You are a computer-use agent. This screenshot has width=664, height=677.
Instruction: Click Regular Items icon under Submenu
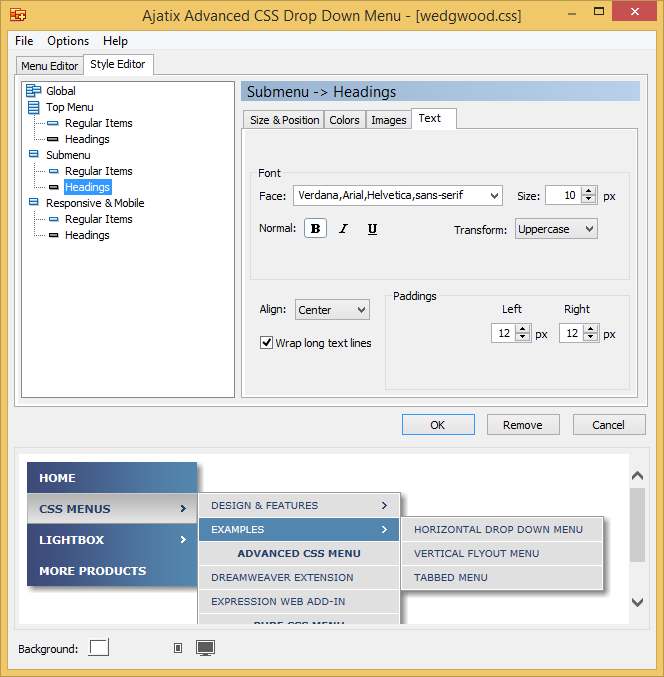pyautogui.click(x=54, y=171)
